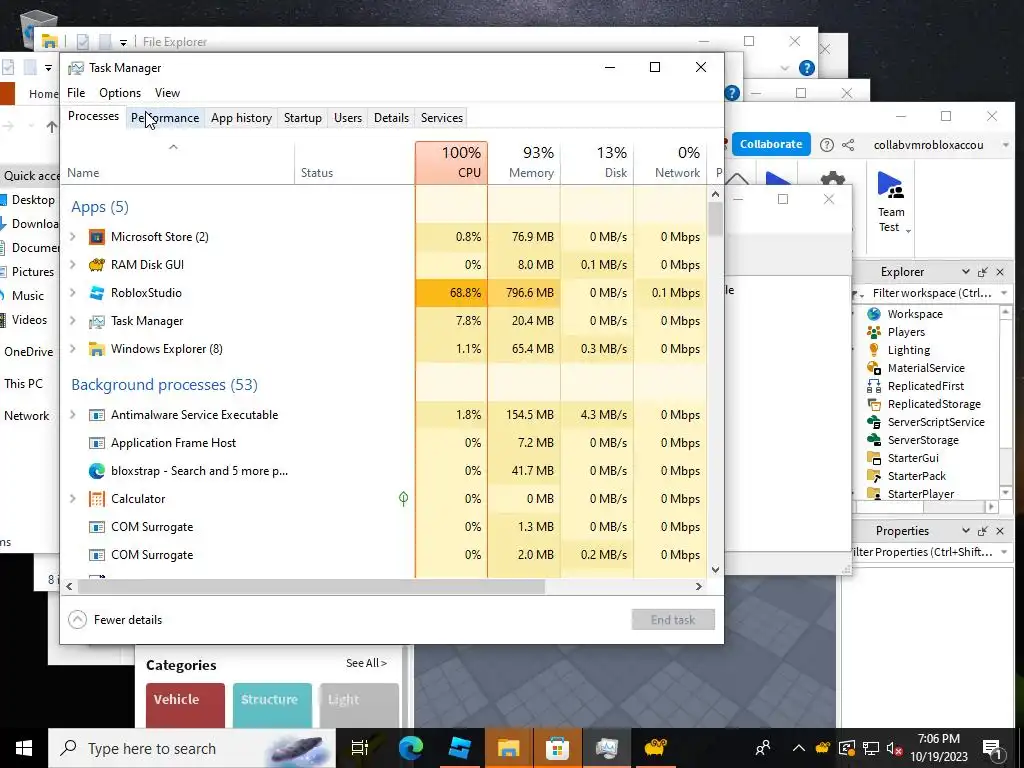
Task: Select StarterPlayer in the Explorer panel
Action: (x=921, y=494)
